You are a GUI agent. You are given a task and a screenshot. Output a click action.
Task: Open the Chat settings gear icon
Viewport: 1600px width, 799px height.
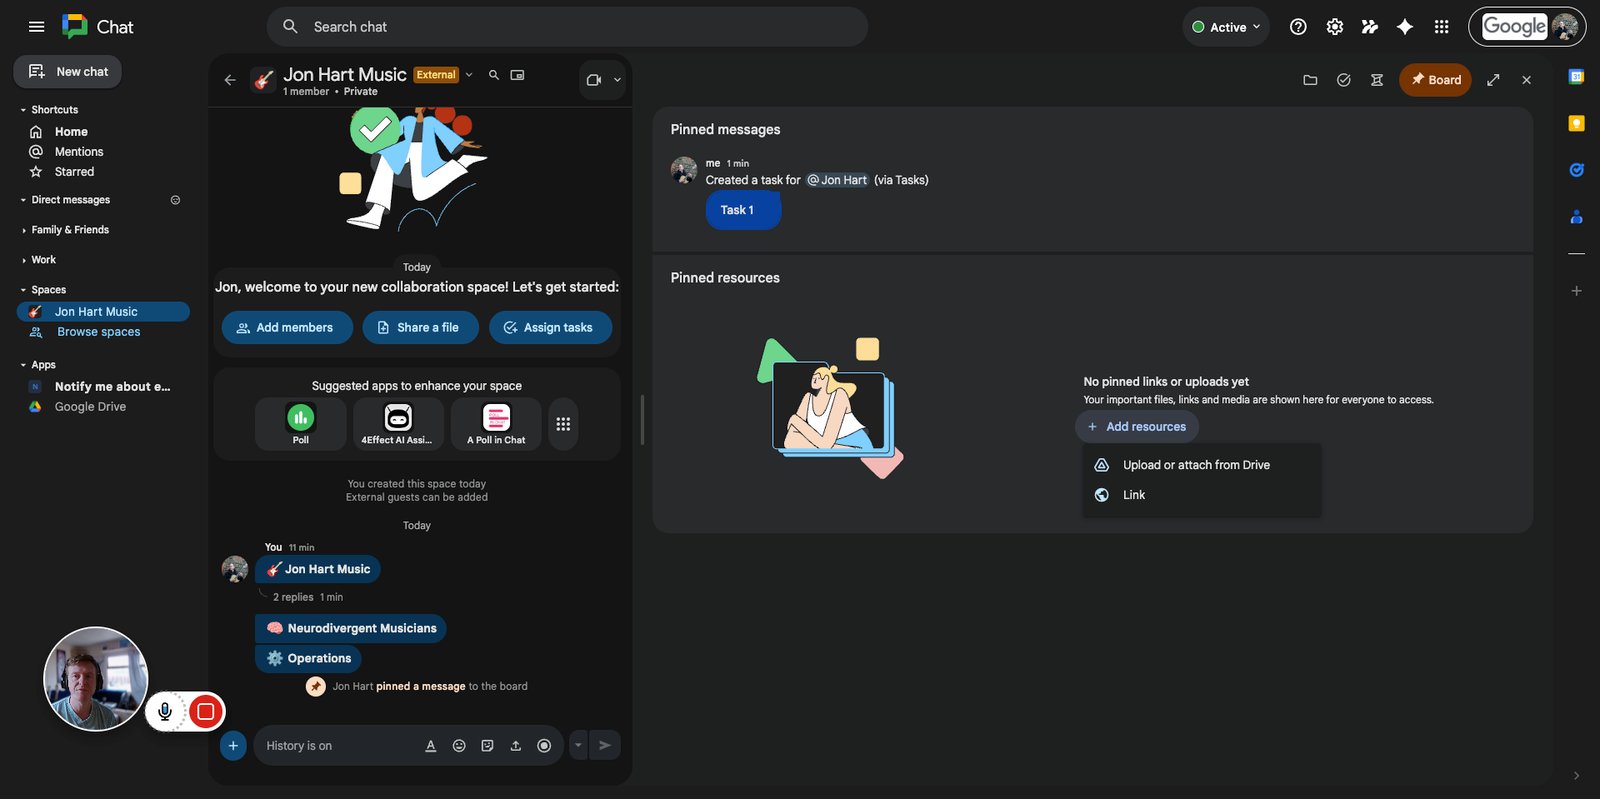click(x=1334, y=27)
